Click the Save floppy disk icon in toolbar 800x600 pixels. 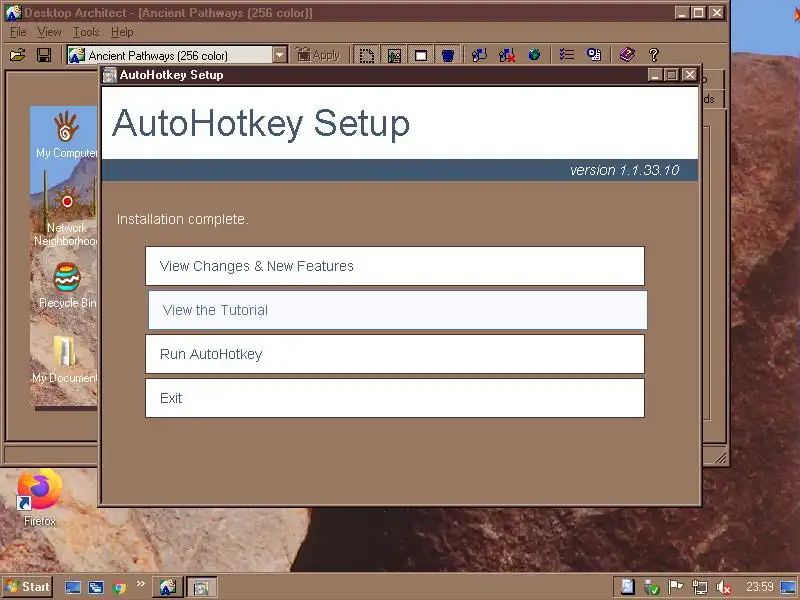pyautogui.click(x=44, y=55)
